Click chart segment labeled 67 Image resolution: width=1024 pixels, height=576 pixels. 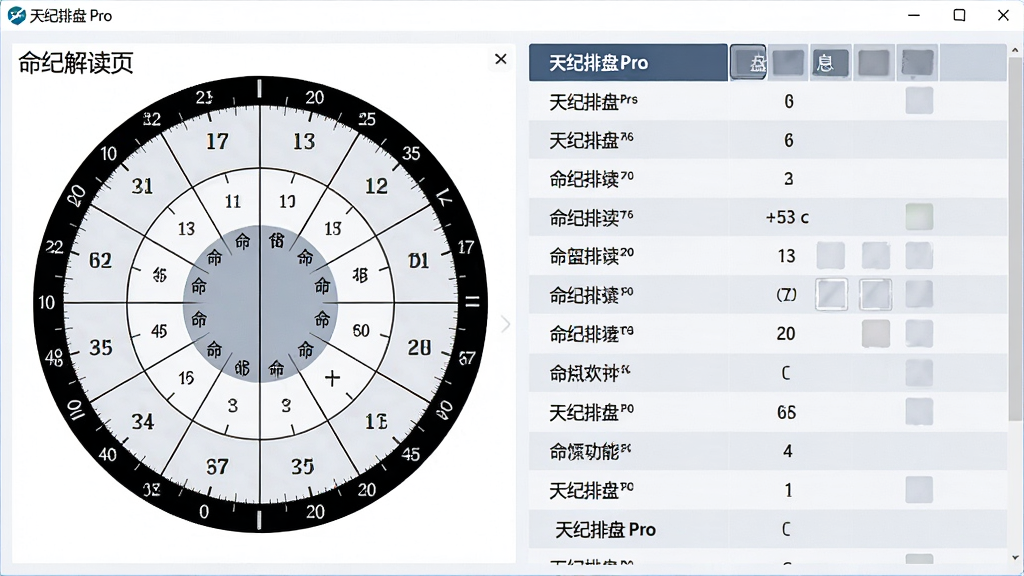click(217, 467)
